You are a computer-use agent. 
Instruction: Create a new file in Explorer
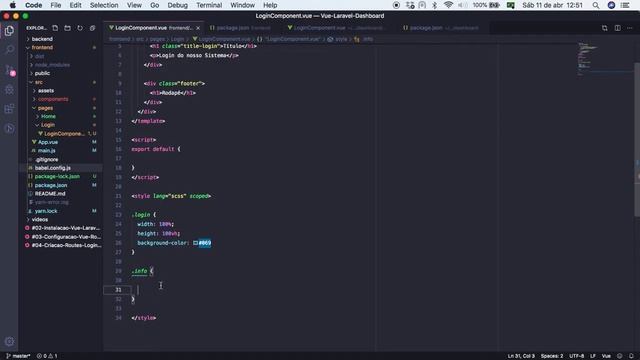(55, 28)
